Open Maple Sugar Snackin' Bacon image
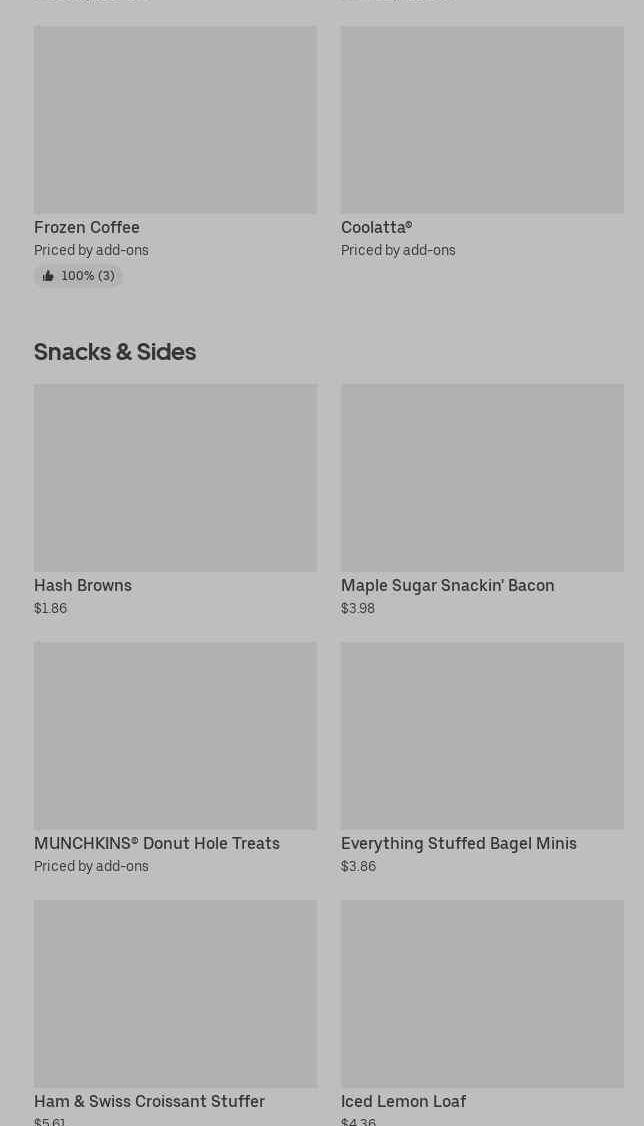This screenshot has height=1126, width=644. pos(482,477)
